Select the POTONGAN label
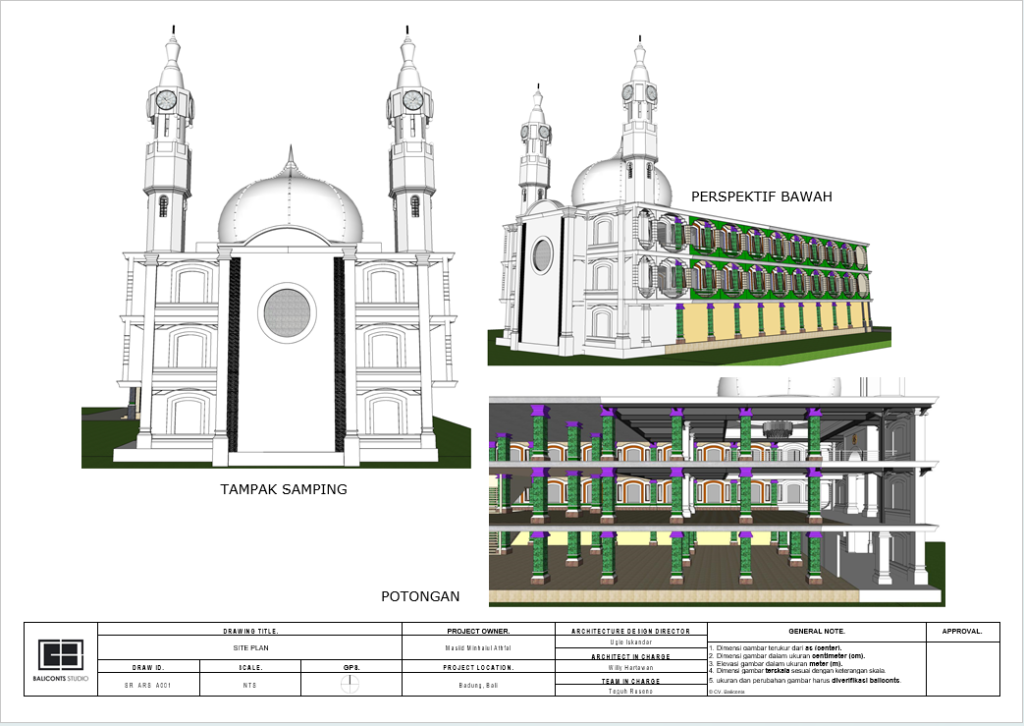The image size is (1024, 726). (x=420, y=596)
